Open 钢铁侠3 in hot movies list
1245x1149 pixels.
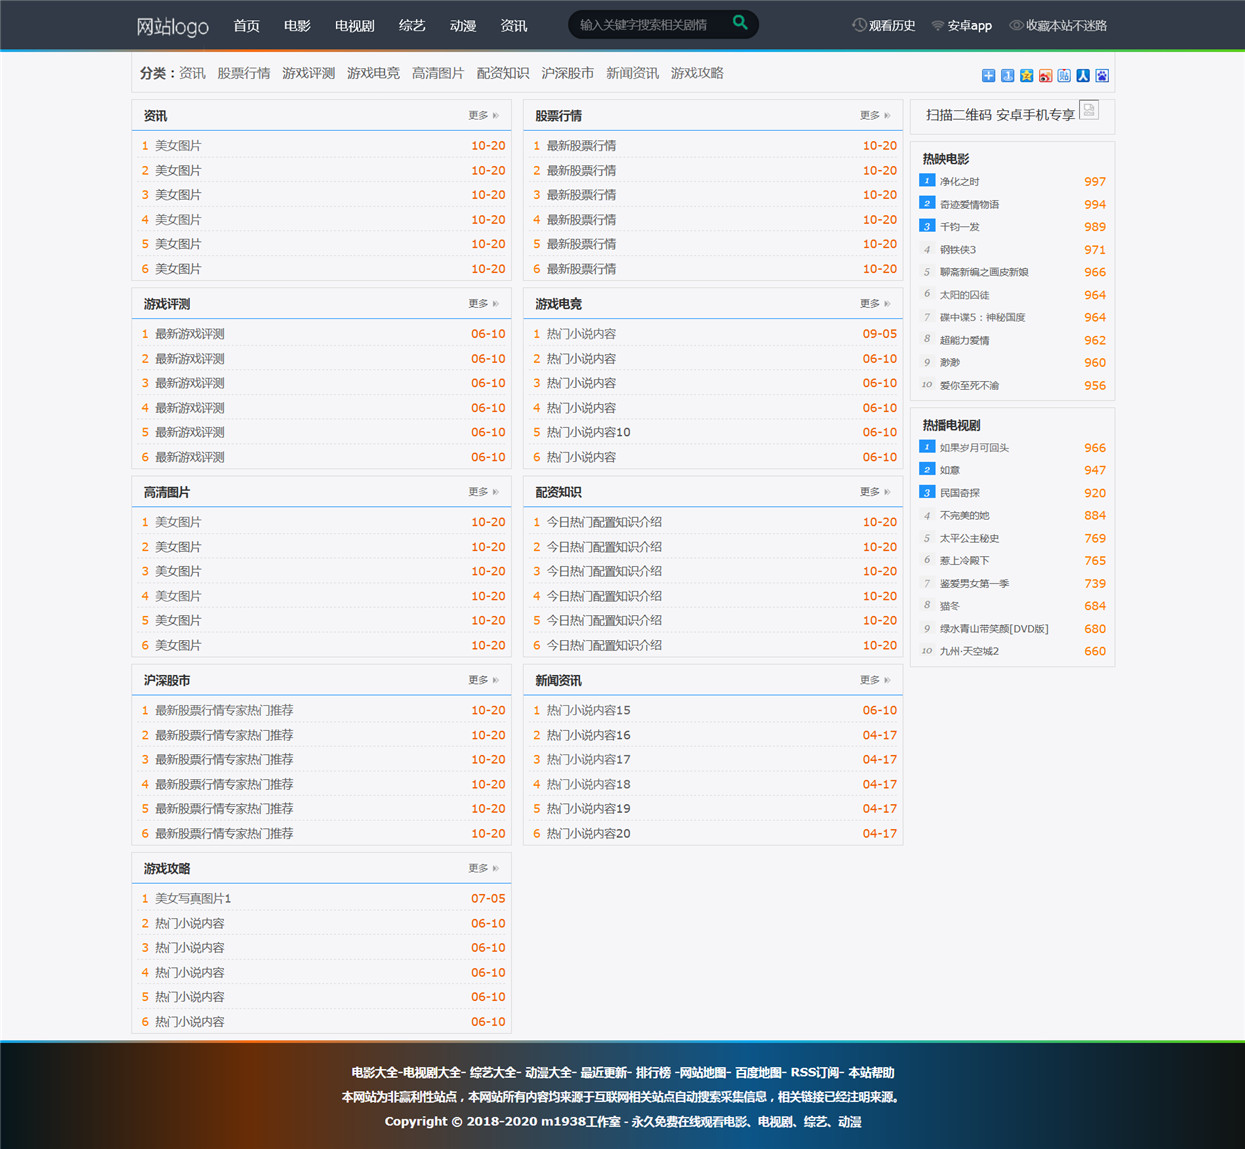958,250
